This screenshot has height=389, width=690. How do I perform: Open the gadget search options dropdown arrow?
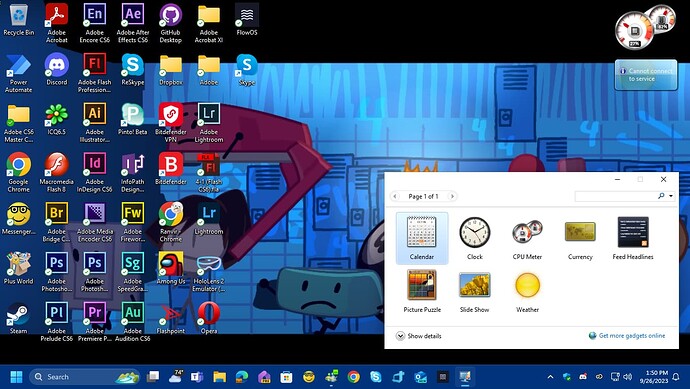[671, 196]
